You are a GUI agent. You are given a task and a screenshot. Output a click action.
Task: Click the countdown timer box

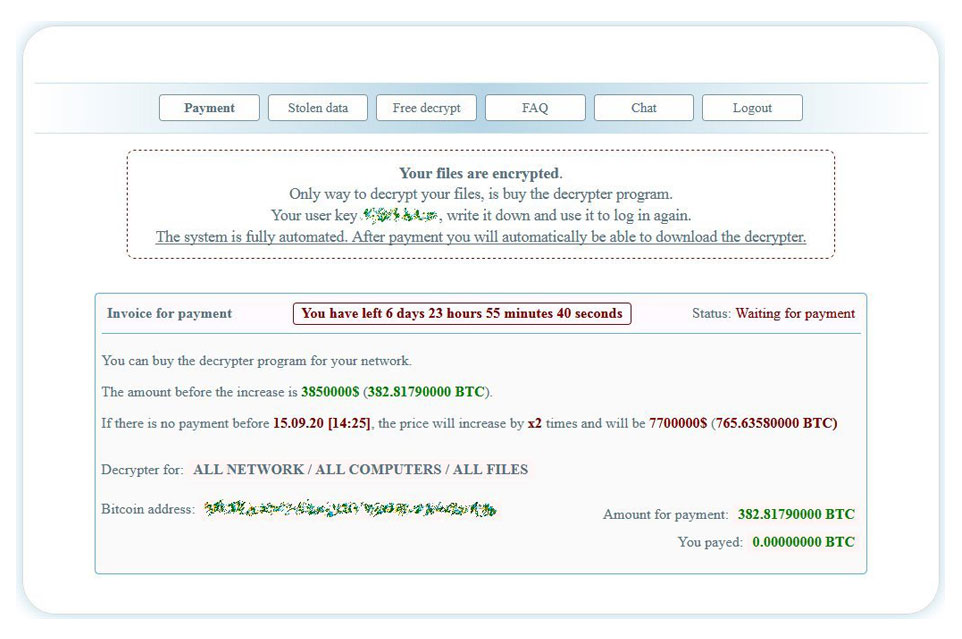point(462,313)
